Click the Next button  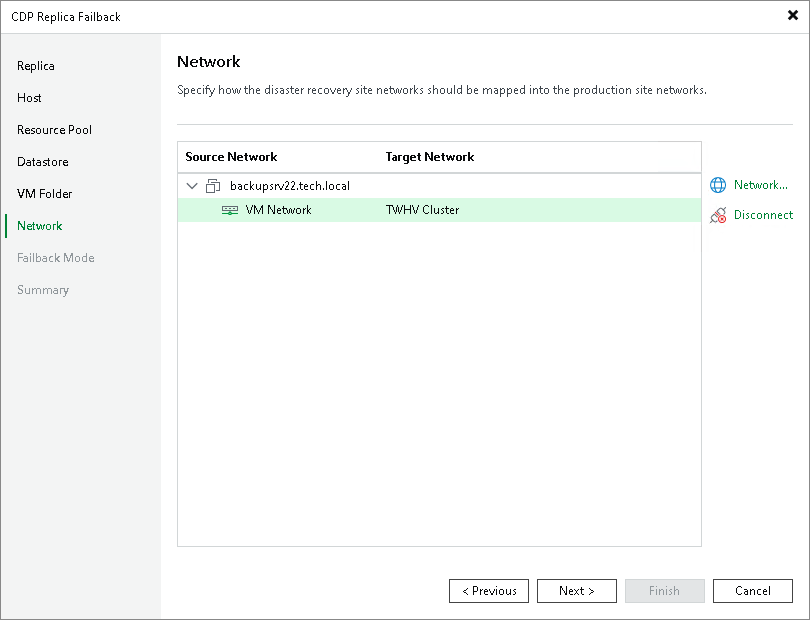pyautogui.click(x=576, y=590)
